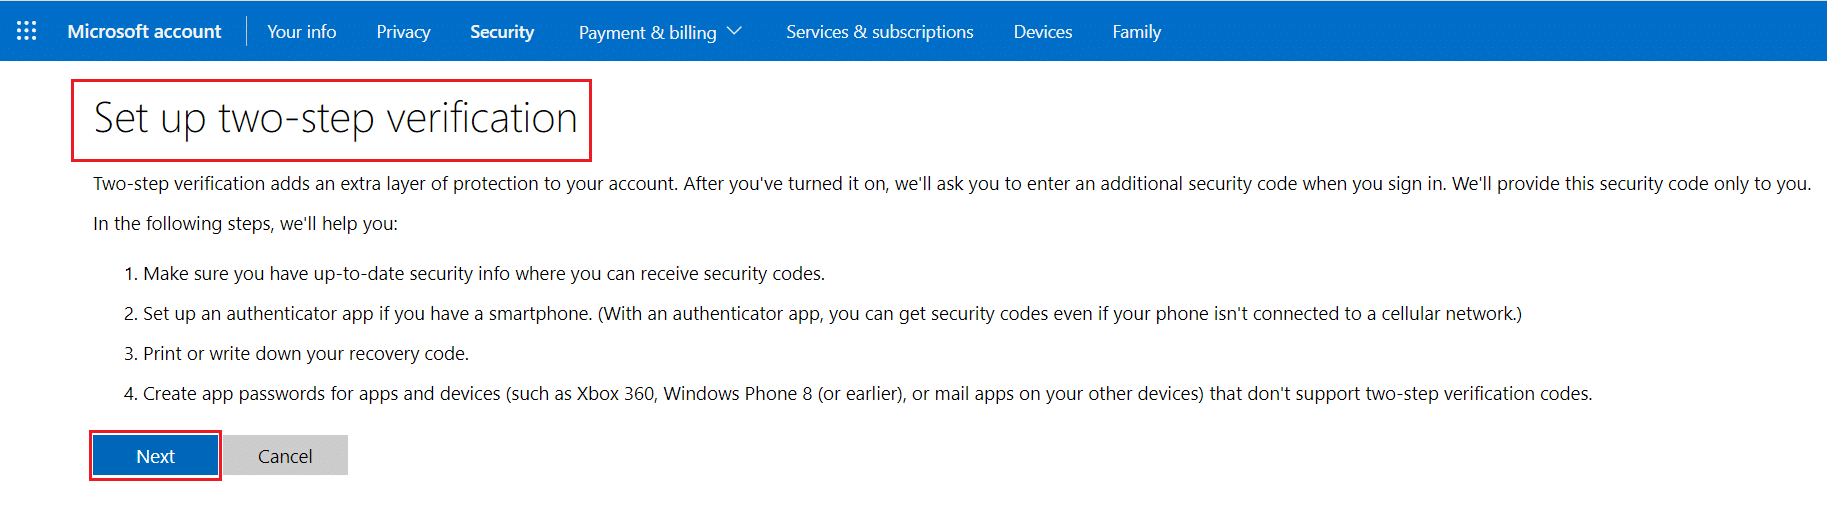
Task: Go to the Your info tab
Action: [301, 31]
